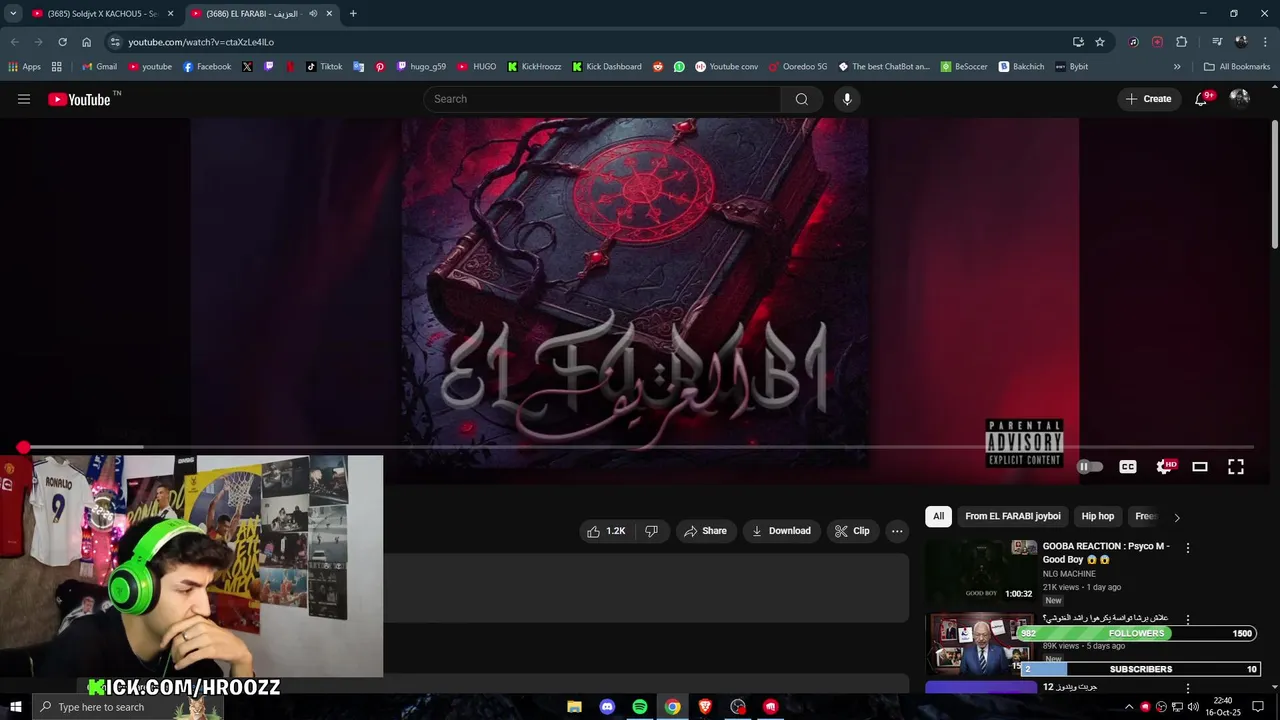Viewport: 1280px width, 720px height.
Task: Mute the EL FARABI tab audio
Action: point(313,14)
